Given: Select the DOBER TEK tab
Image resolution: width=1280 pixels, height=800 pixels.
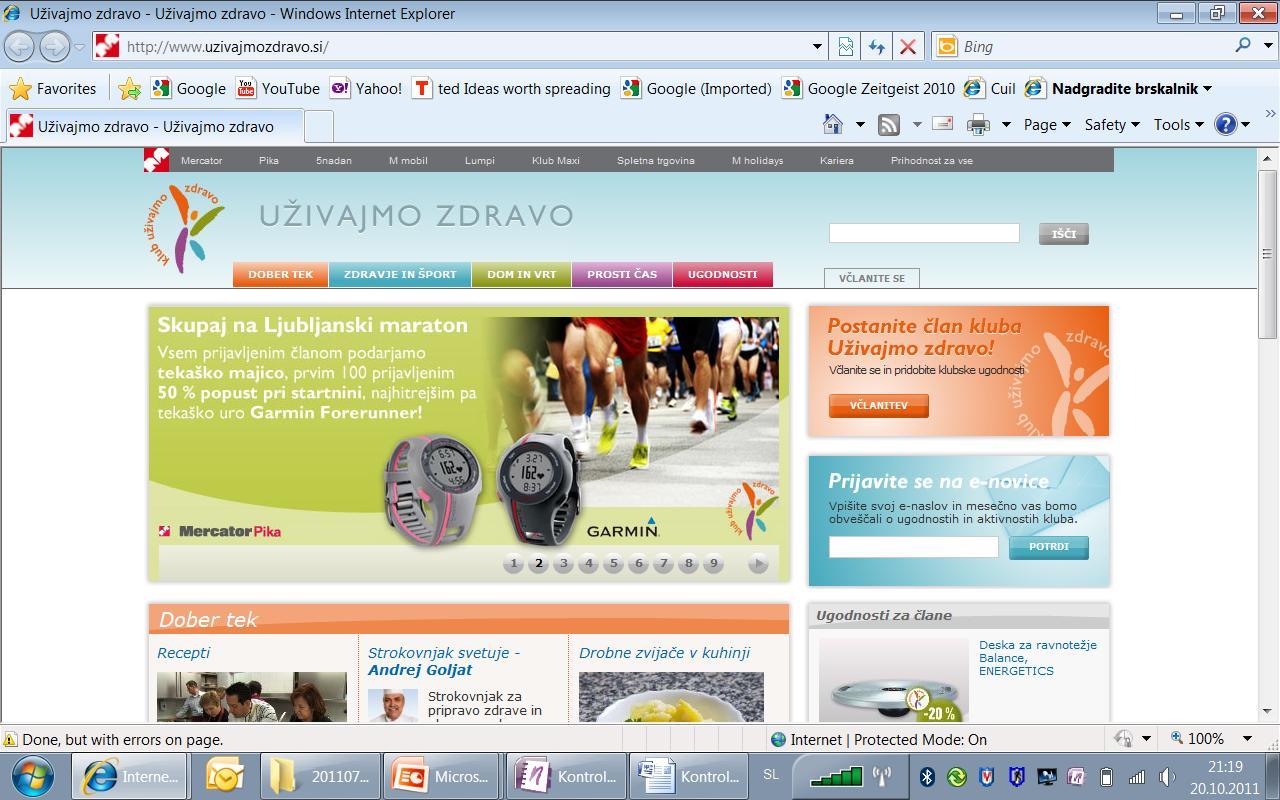Looking at the screenshot, I should [x=281, y=274].
